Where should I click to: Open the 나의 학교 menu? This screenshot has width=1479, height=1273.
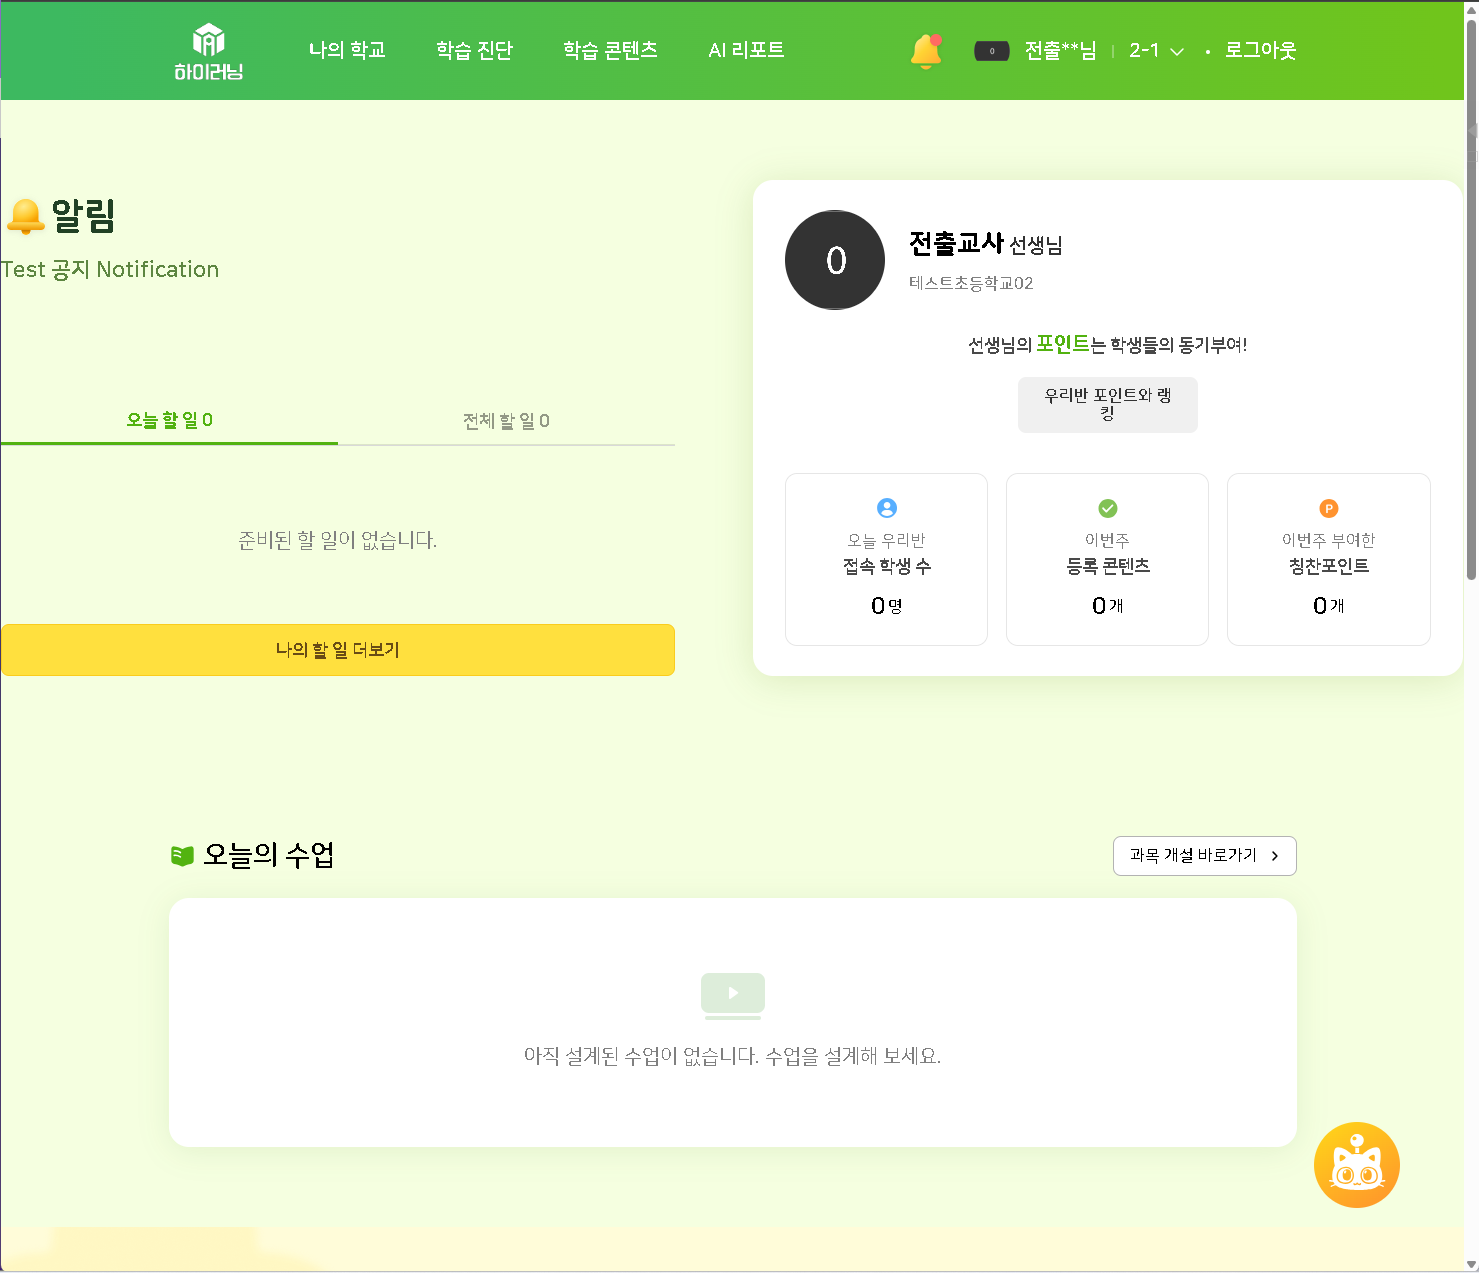point(347,50)
